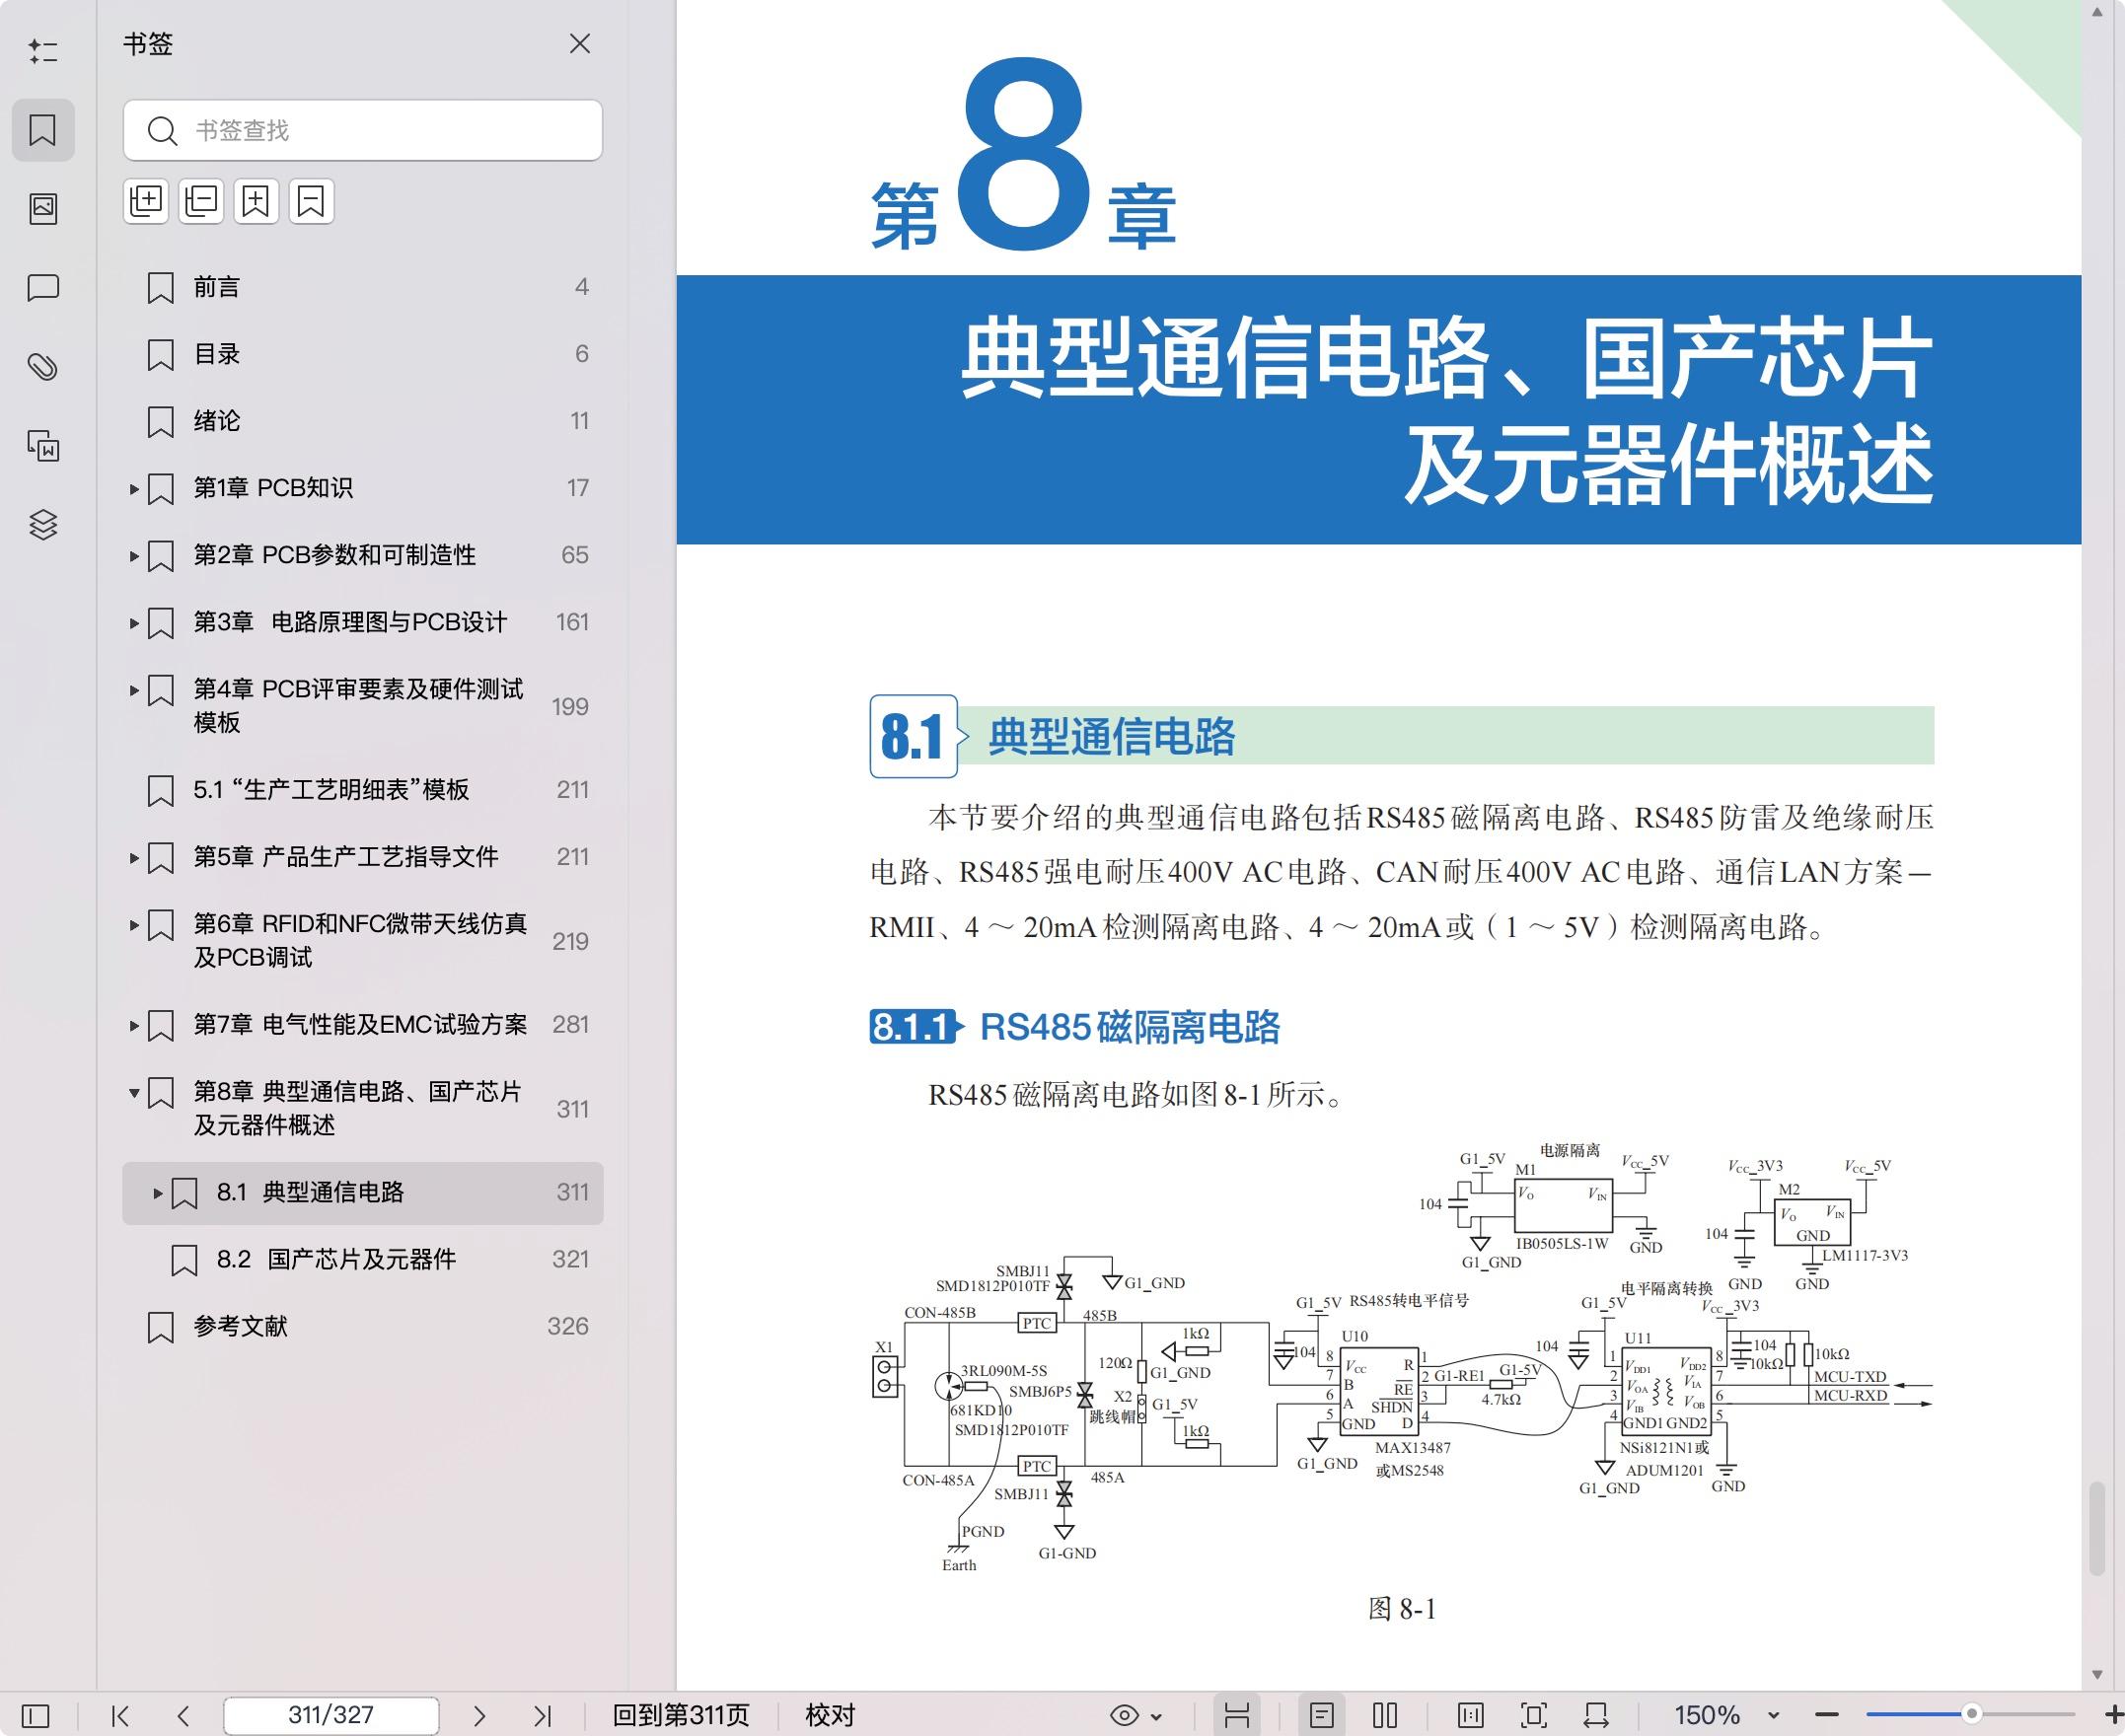Screen dimensions: 2125x1736
Task: Go to previous page arrow
Action: tap(182, 1716)
